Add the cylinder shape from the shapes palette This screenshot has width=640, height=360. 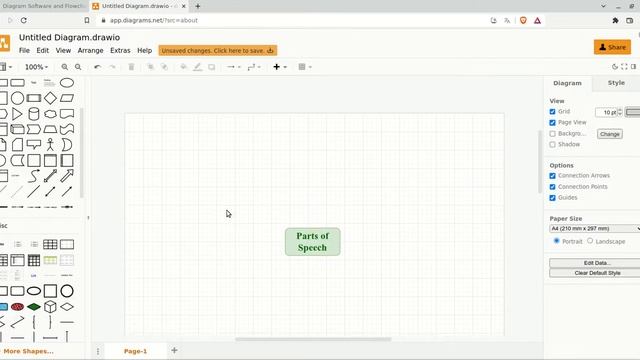[34, 114]
